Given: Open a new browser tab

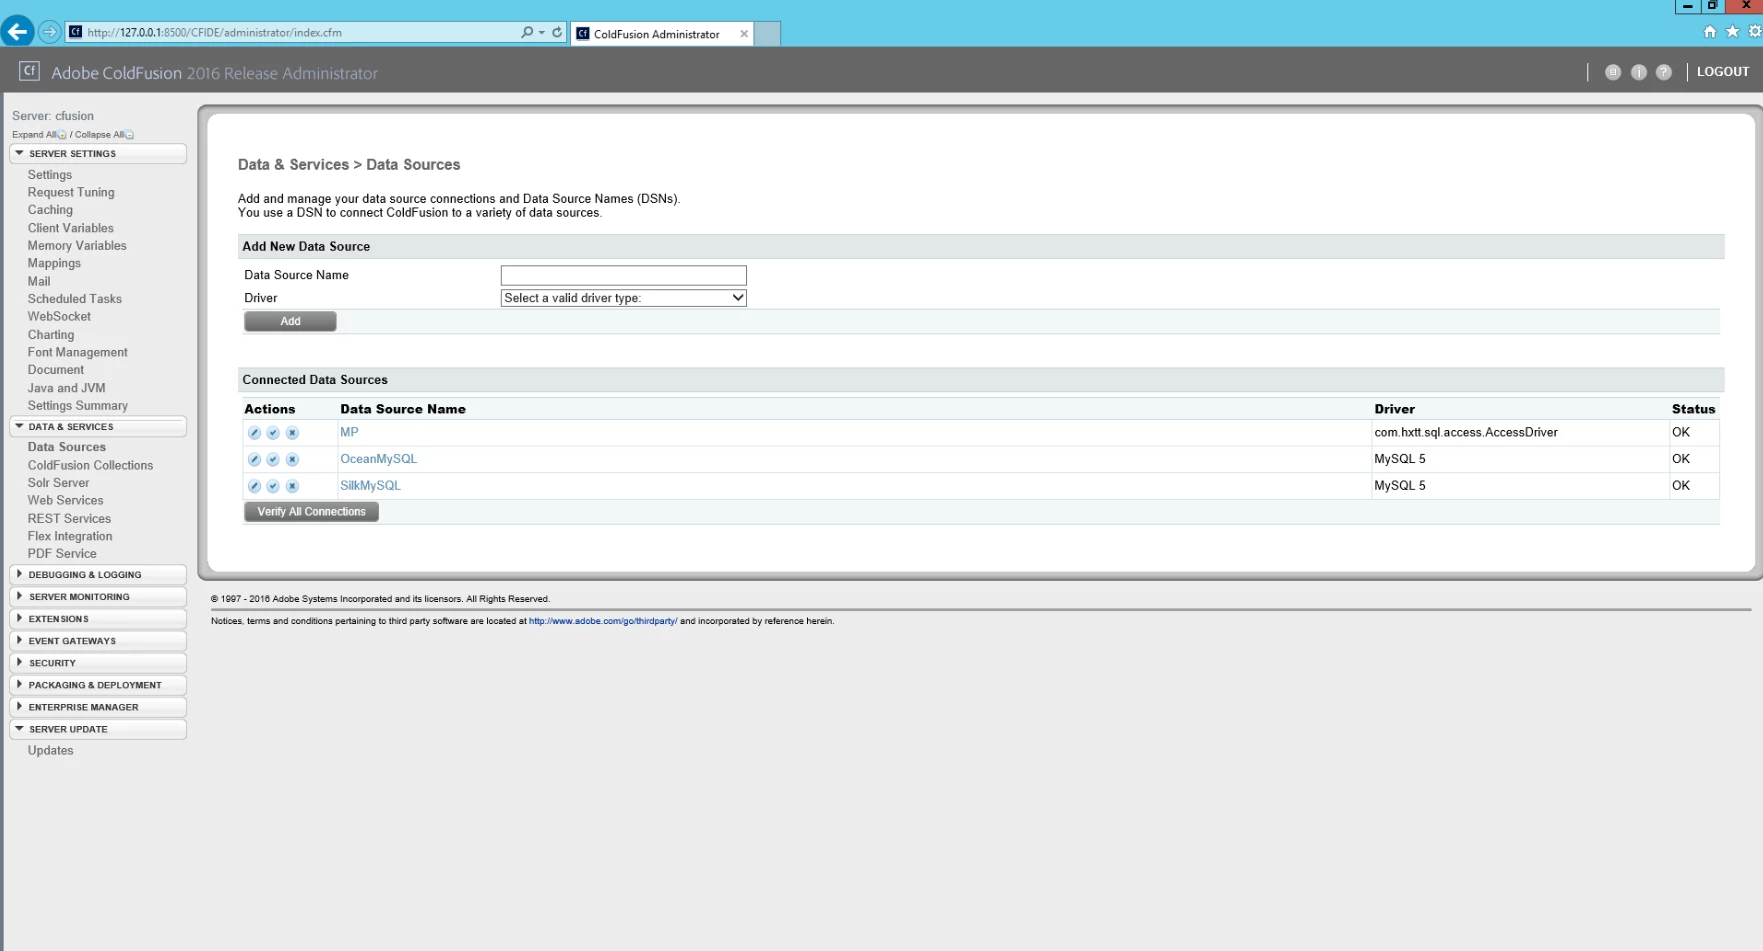Looking at the screenshot, I should tap(767, 34).
